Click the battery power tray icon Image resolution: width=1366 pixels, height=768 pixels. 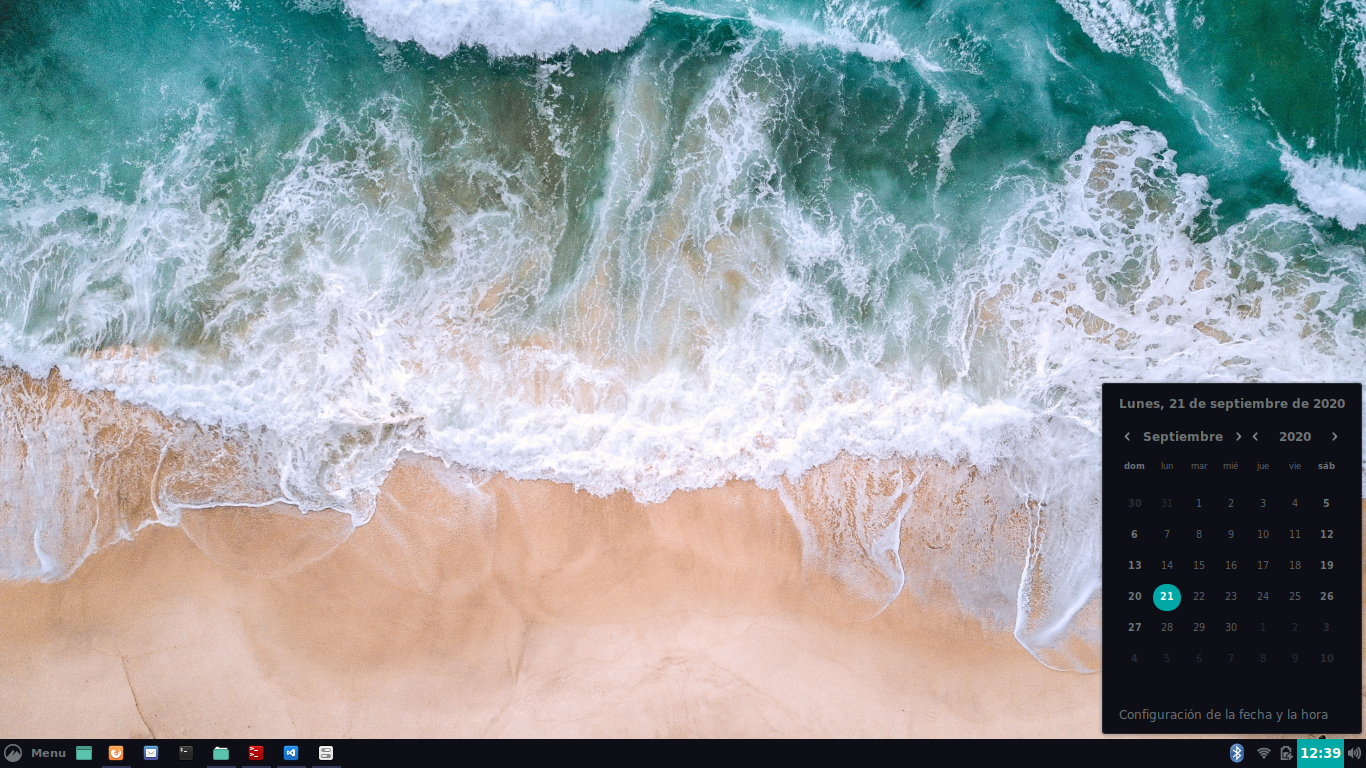coord(1286,753)
